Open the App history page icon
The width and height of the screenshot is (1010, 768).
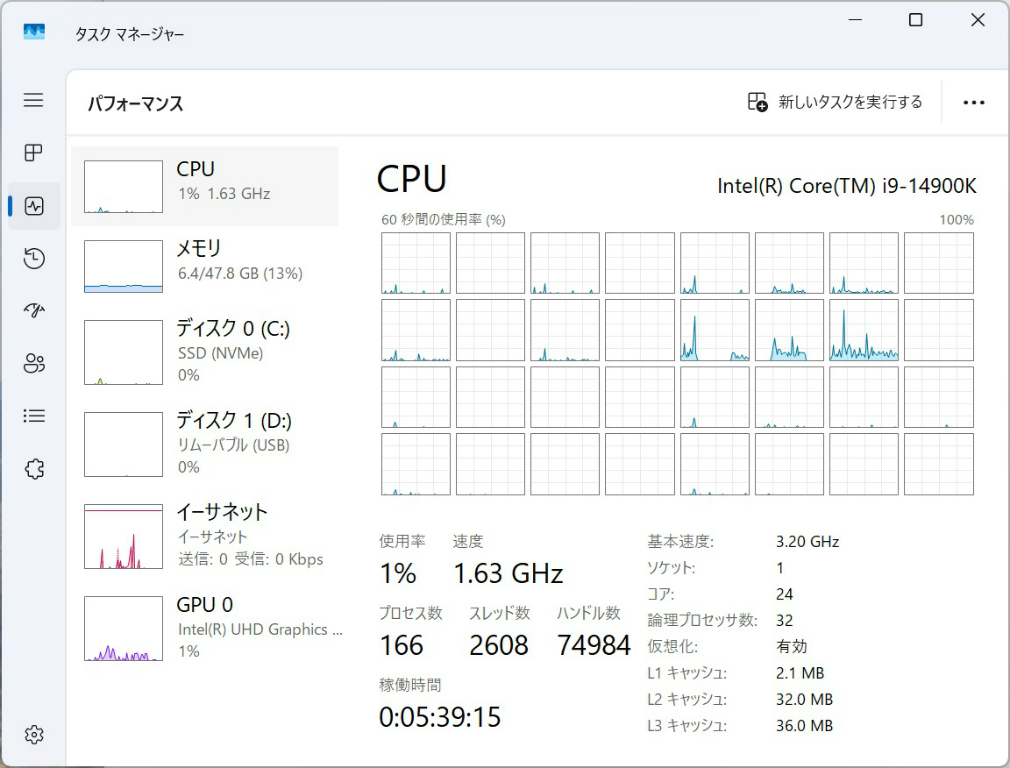coord(34,259)
